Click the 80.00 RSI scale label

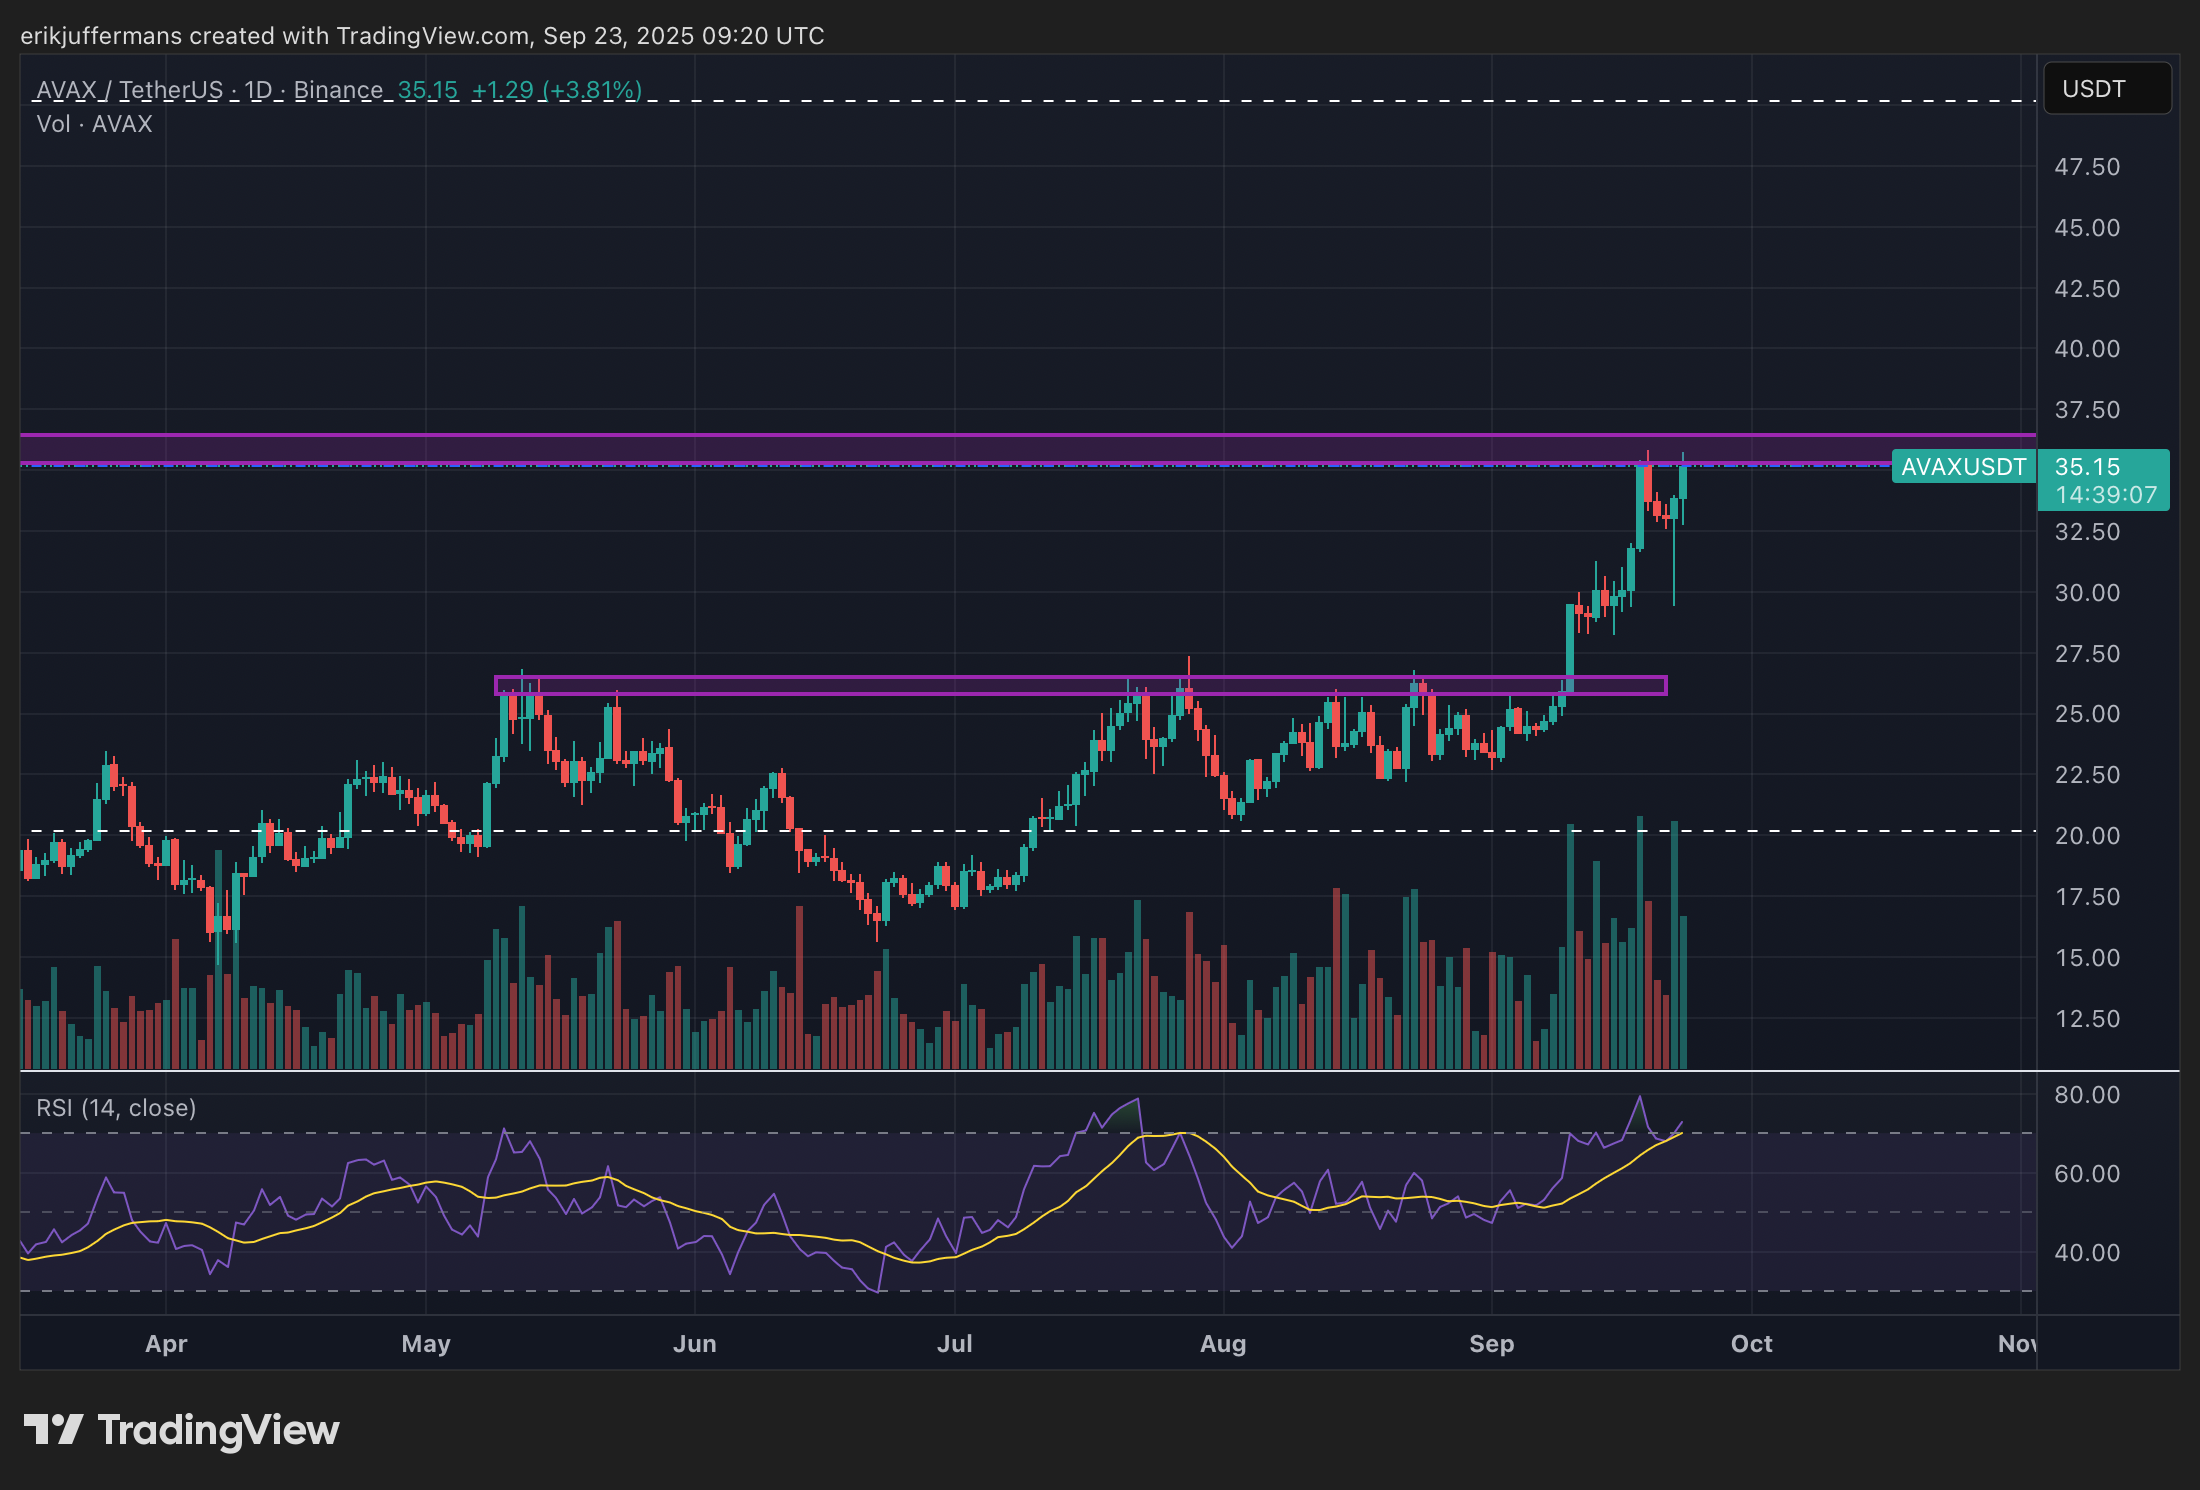click(2087, 1095)
